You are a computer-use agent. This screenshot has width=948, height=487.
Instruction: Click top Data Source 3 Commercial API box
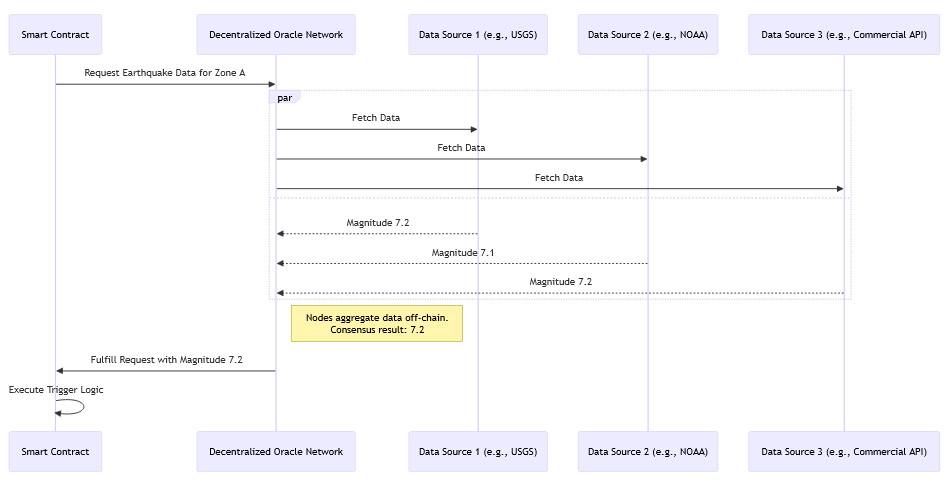coord(843,35)
